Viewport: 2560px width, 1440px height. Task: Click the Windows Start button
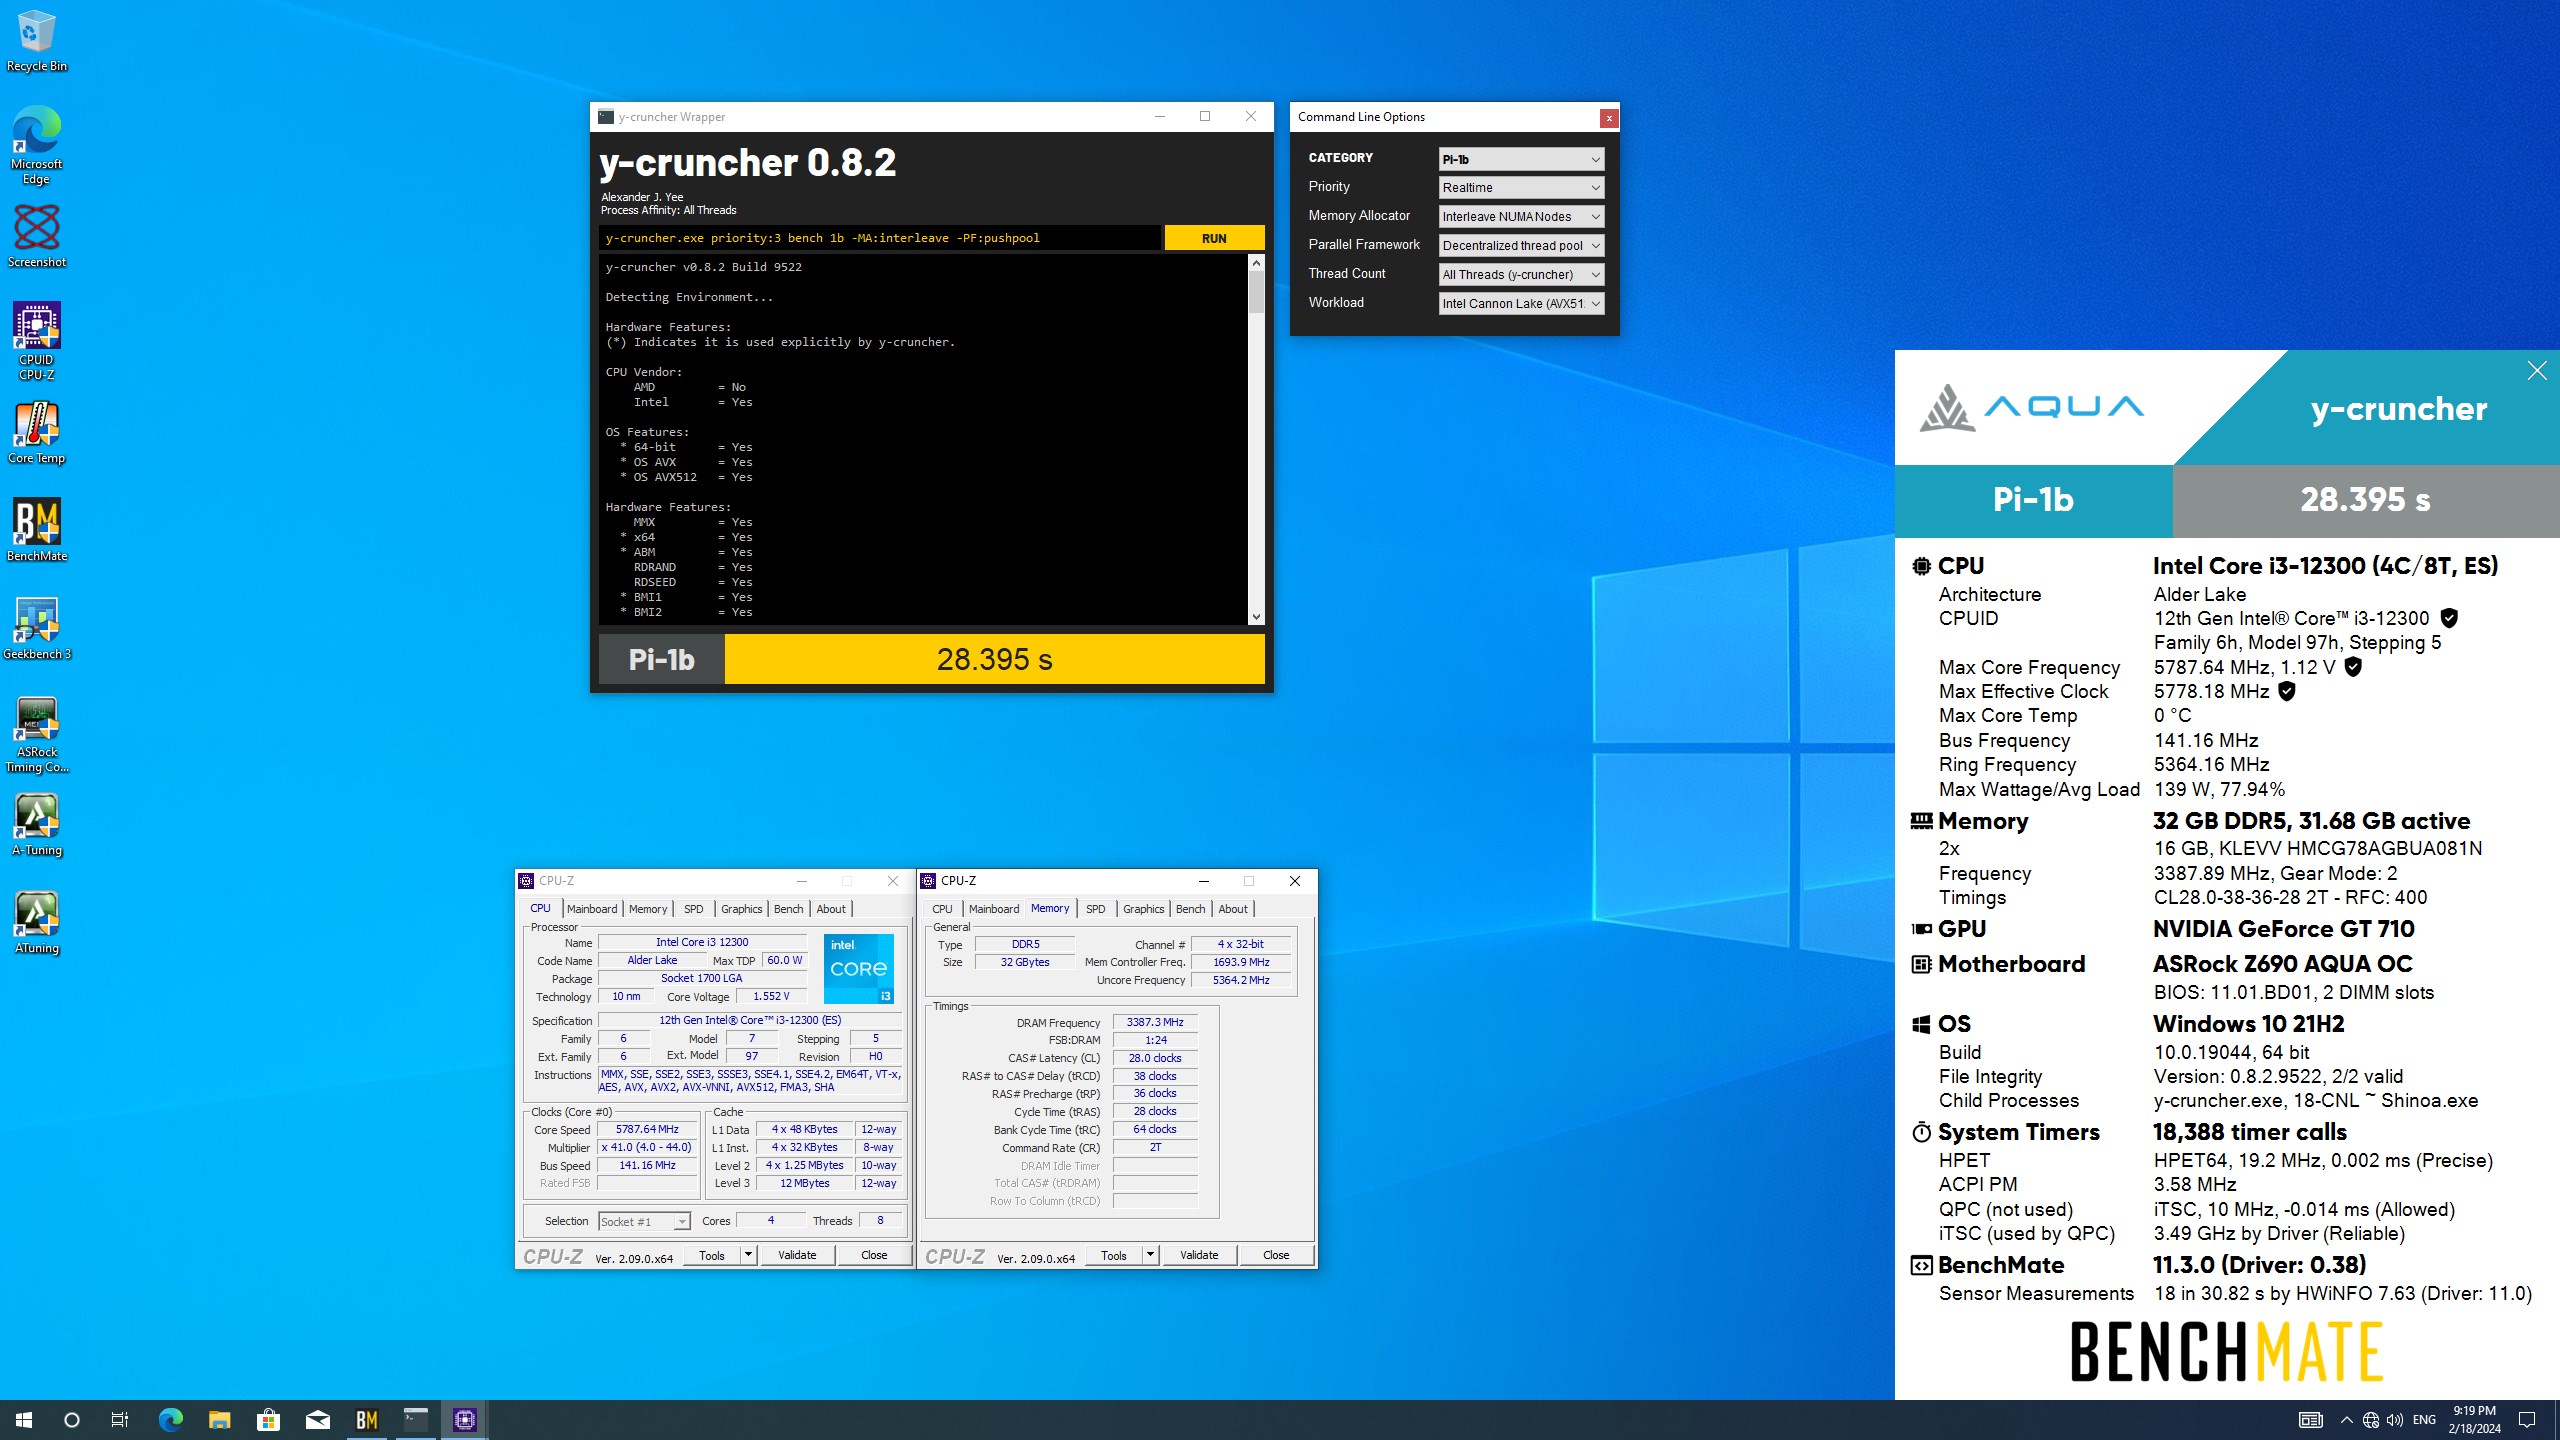[24, 1419]
